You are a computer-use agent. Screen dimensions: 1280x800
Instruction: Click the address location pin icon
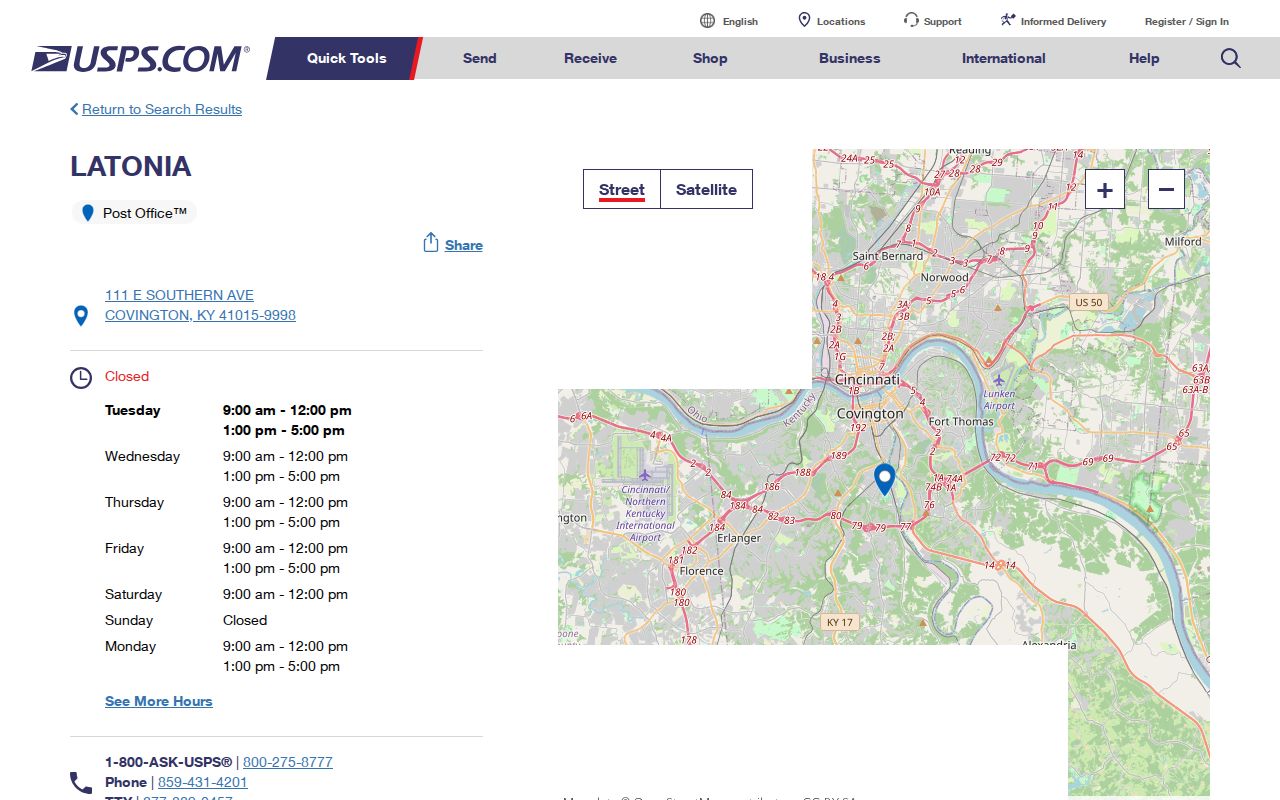[x=81, y=316]
